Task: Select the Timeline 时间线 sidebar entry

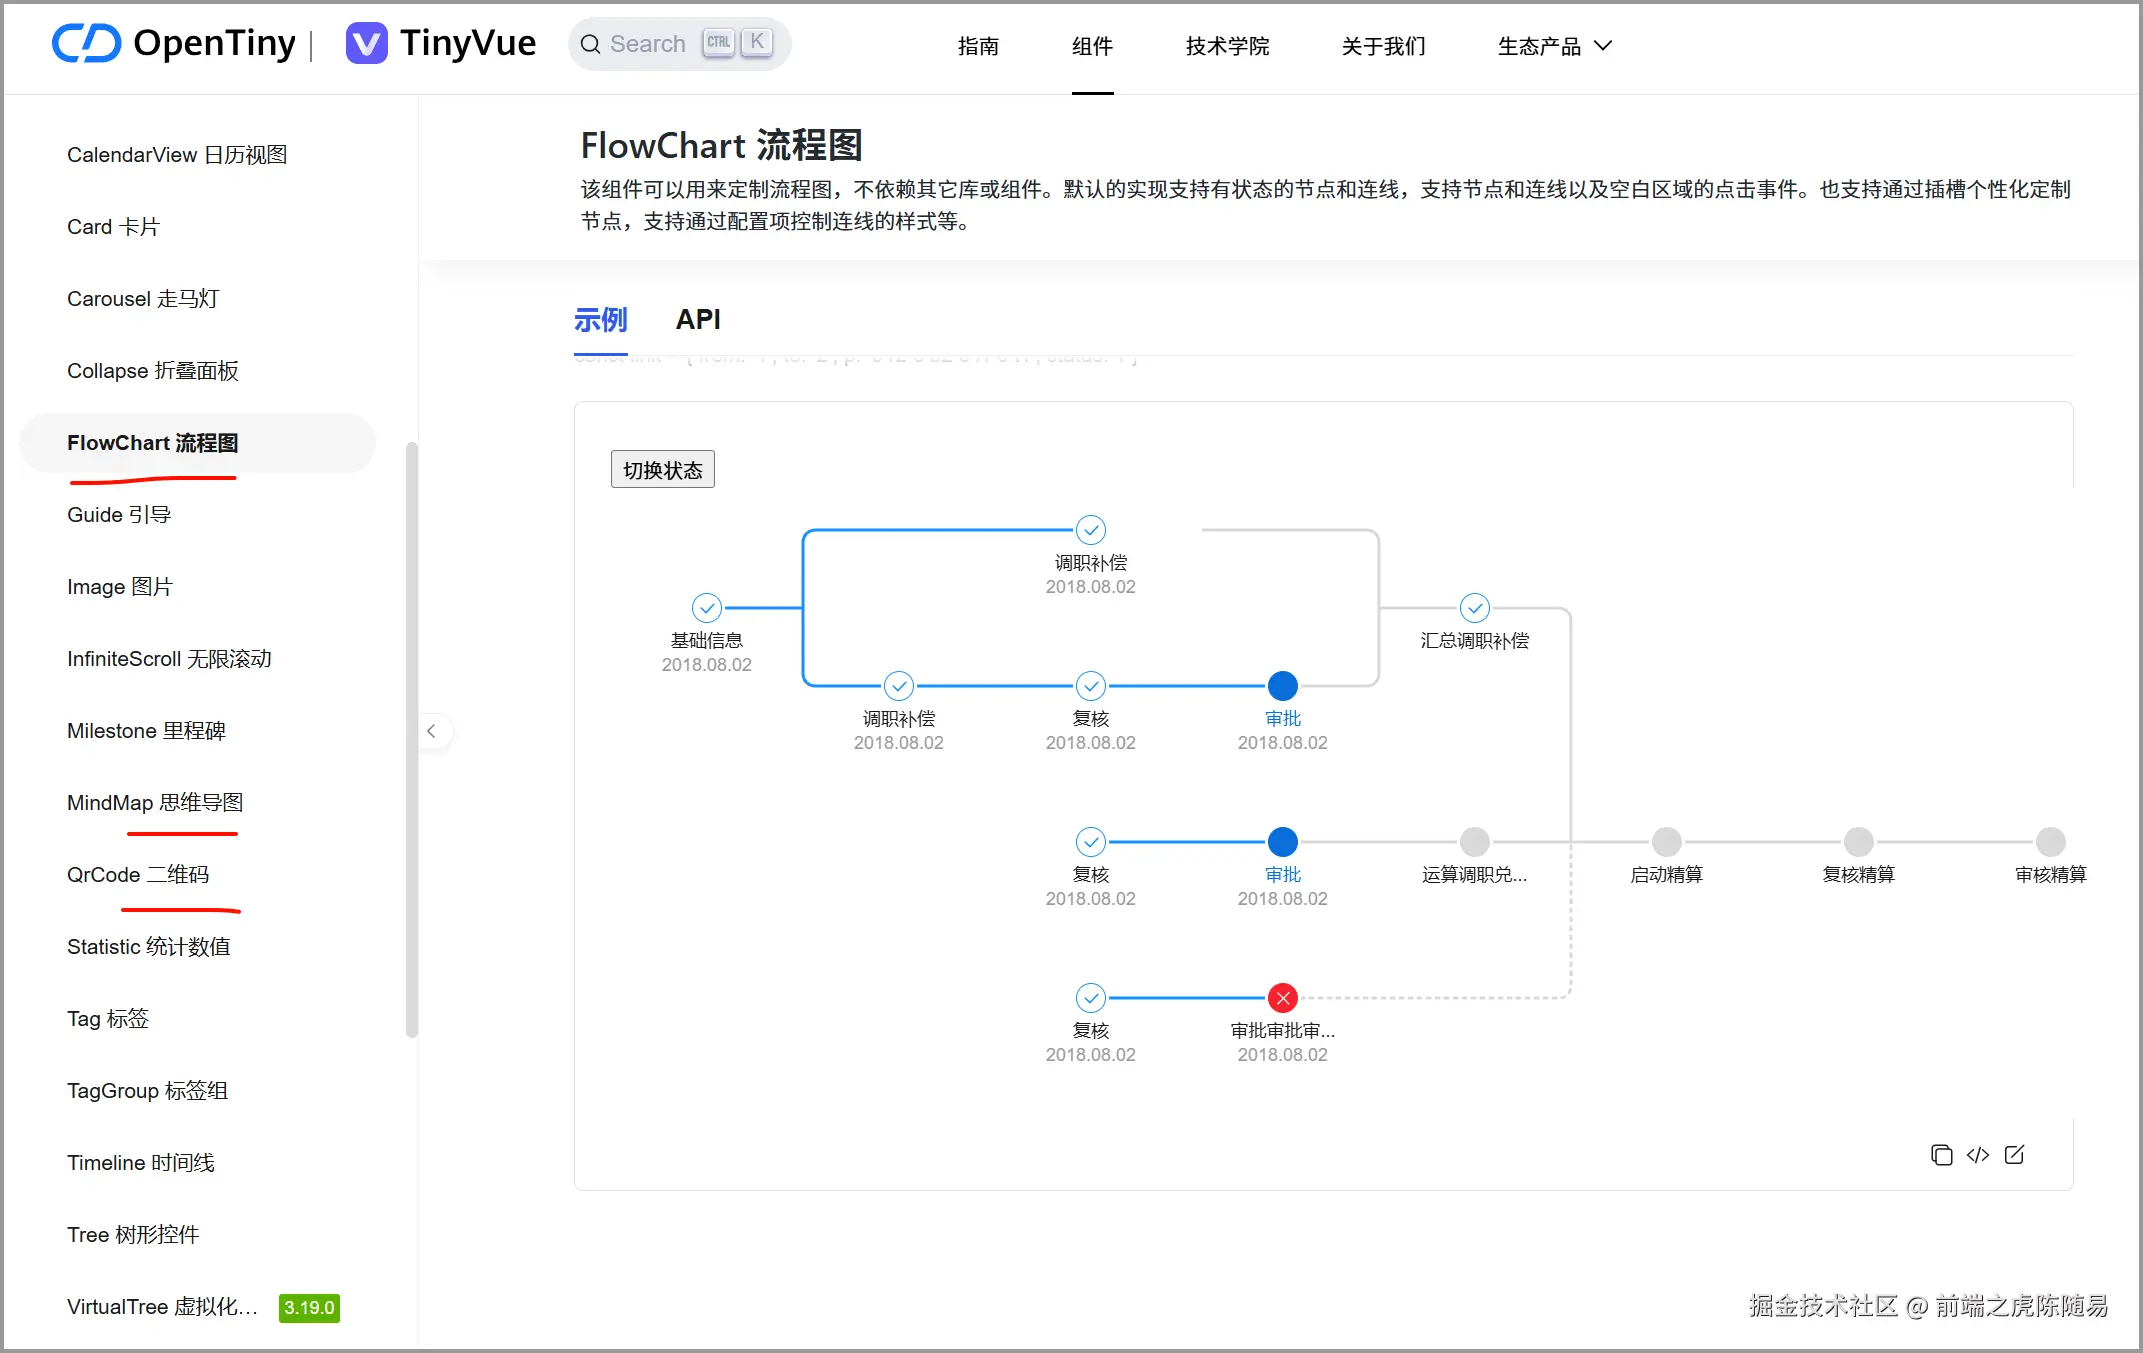Action: pos(141,1162)
